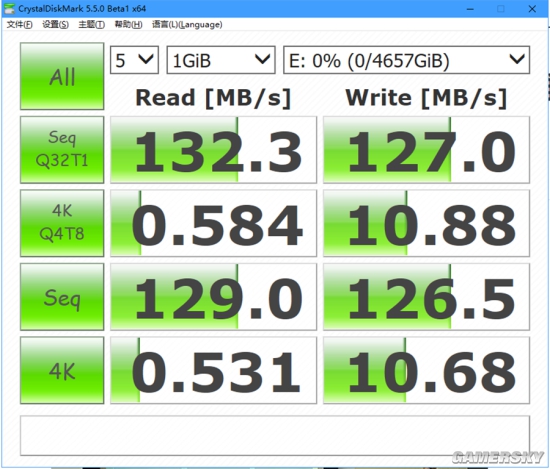This screenshot has height=469, width=550.
Task: Click the Seq Q32T1 read result 132.3
Action: [x=214, y=150]
